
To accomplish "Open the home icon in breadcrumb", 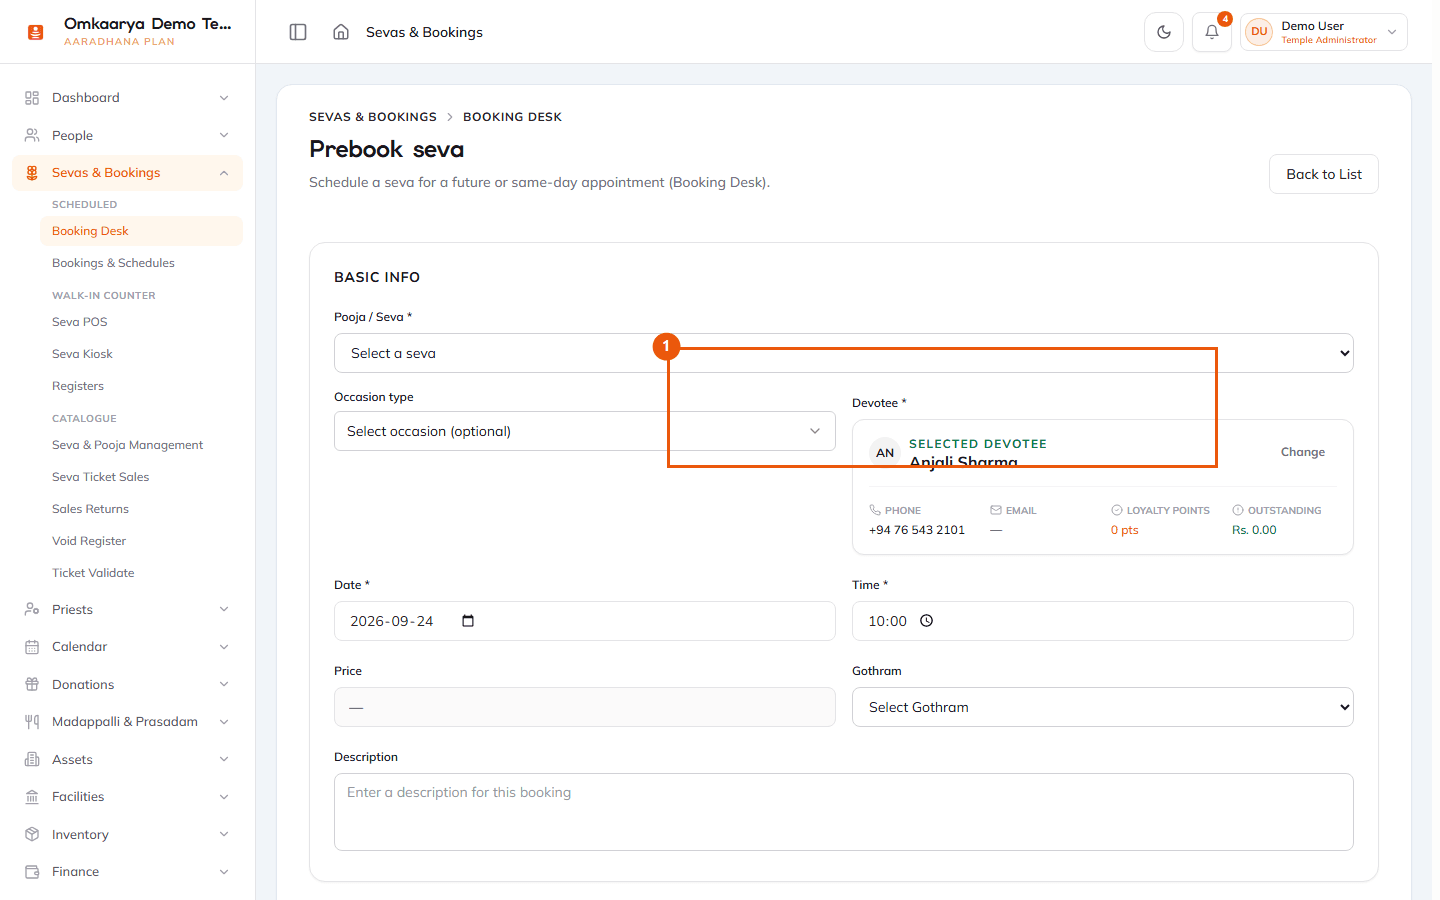I will [341, 32].
